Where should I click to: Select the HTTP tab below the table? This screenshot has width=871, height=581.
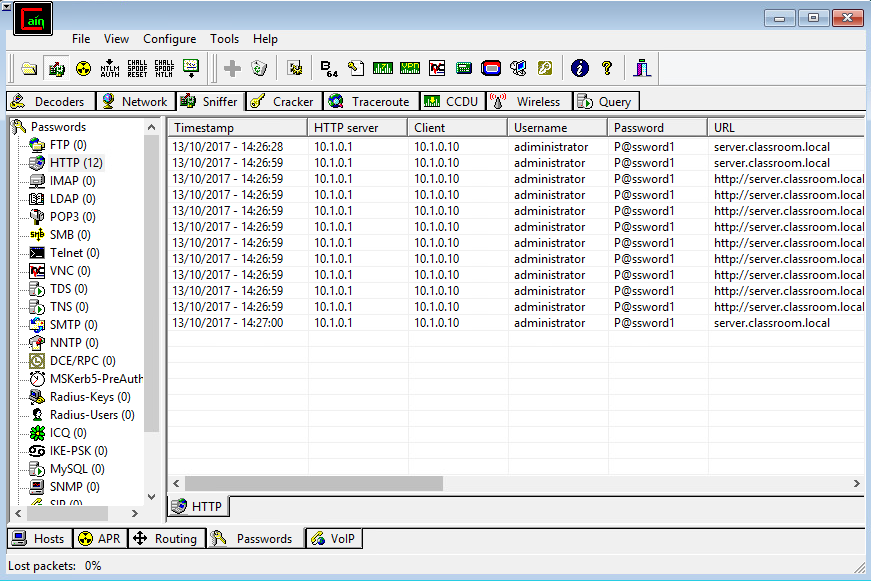click(198, 507)
